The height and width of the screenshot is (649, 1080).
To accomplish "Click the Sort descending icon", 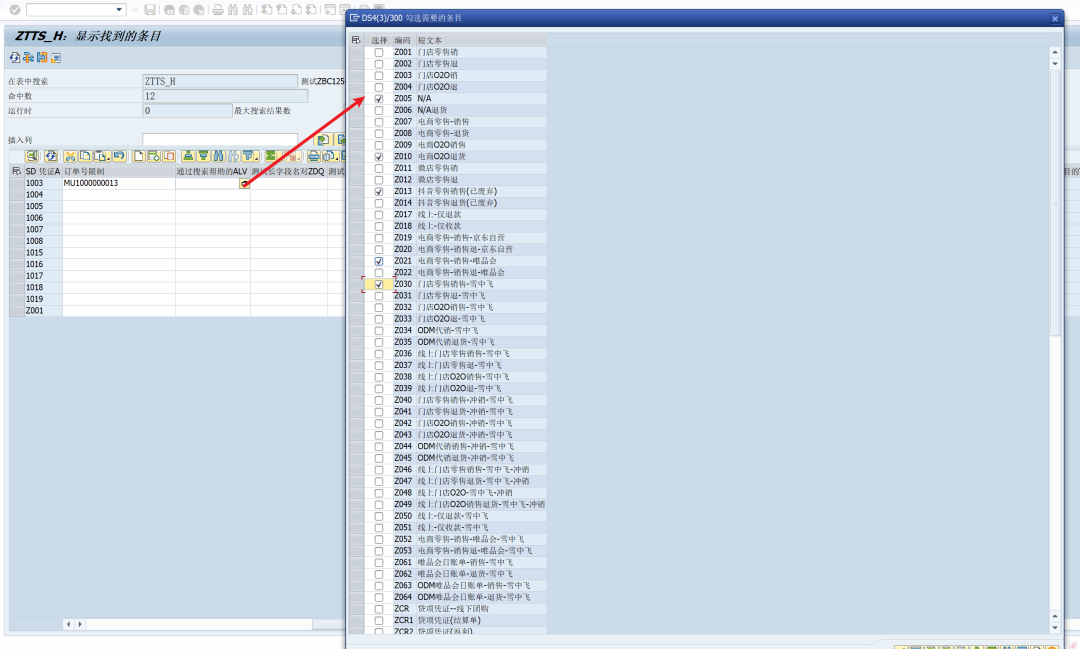I will pyautogui.click(x=203, y=156).
